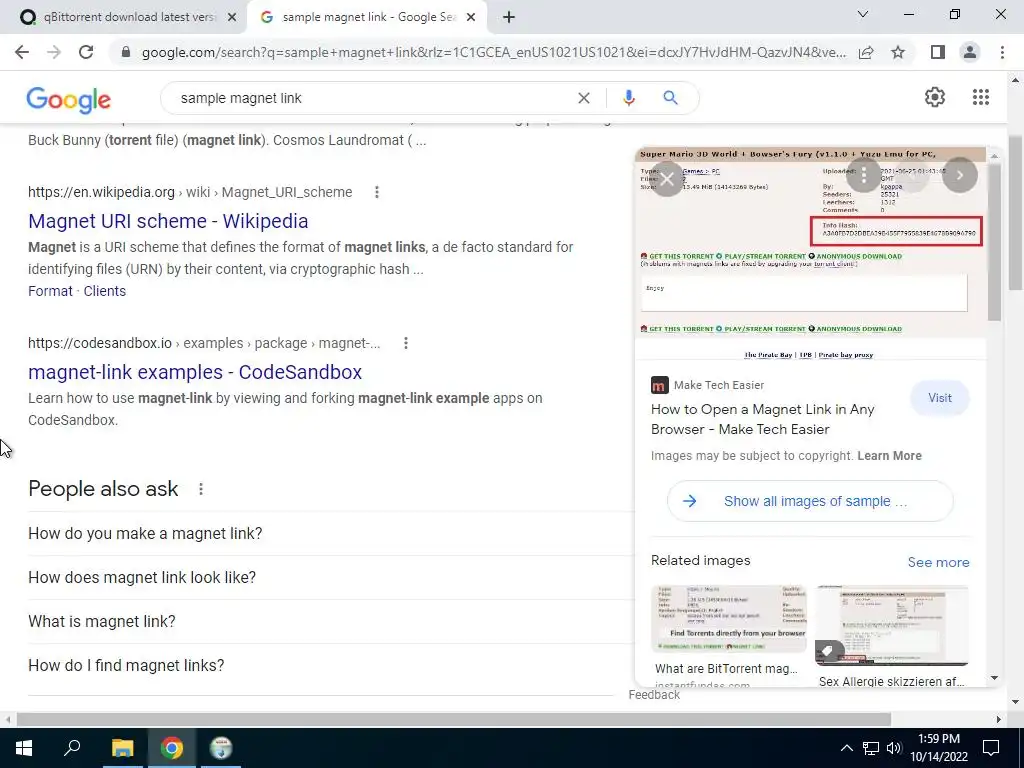Show all images of sample magnet link

(810, 501)
